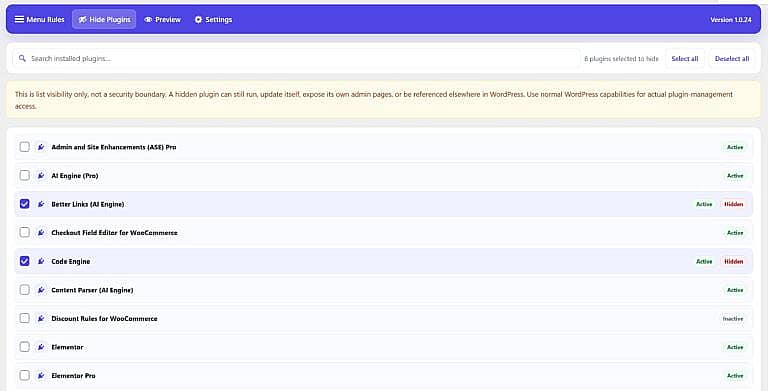768x391 pixels.
Task: Check Checkout Field Editor for WooCommerce
Action: [x=24, y=232]
